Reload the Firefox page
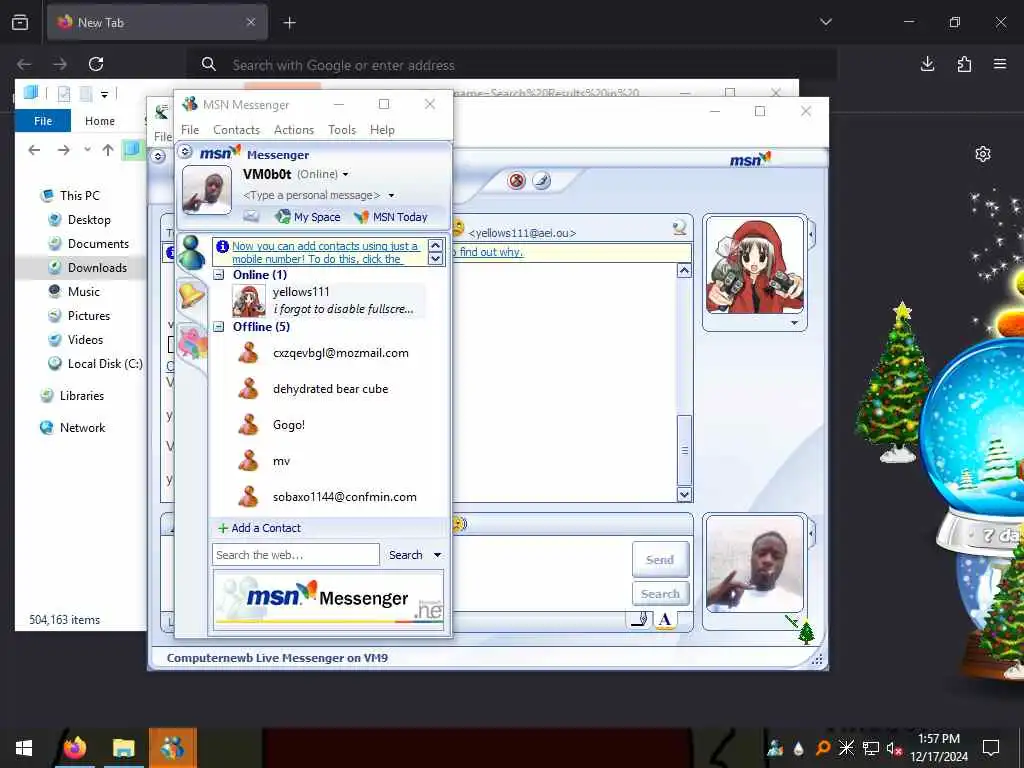 pos(96,64)
